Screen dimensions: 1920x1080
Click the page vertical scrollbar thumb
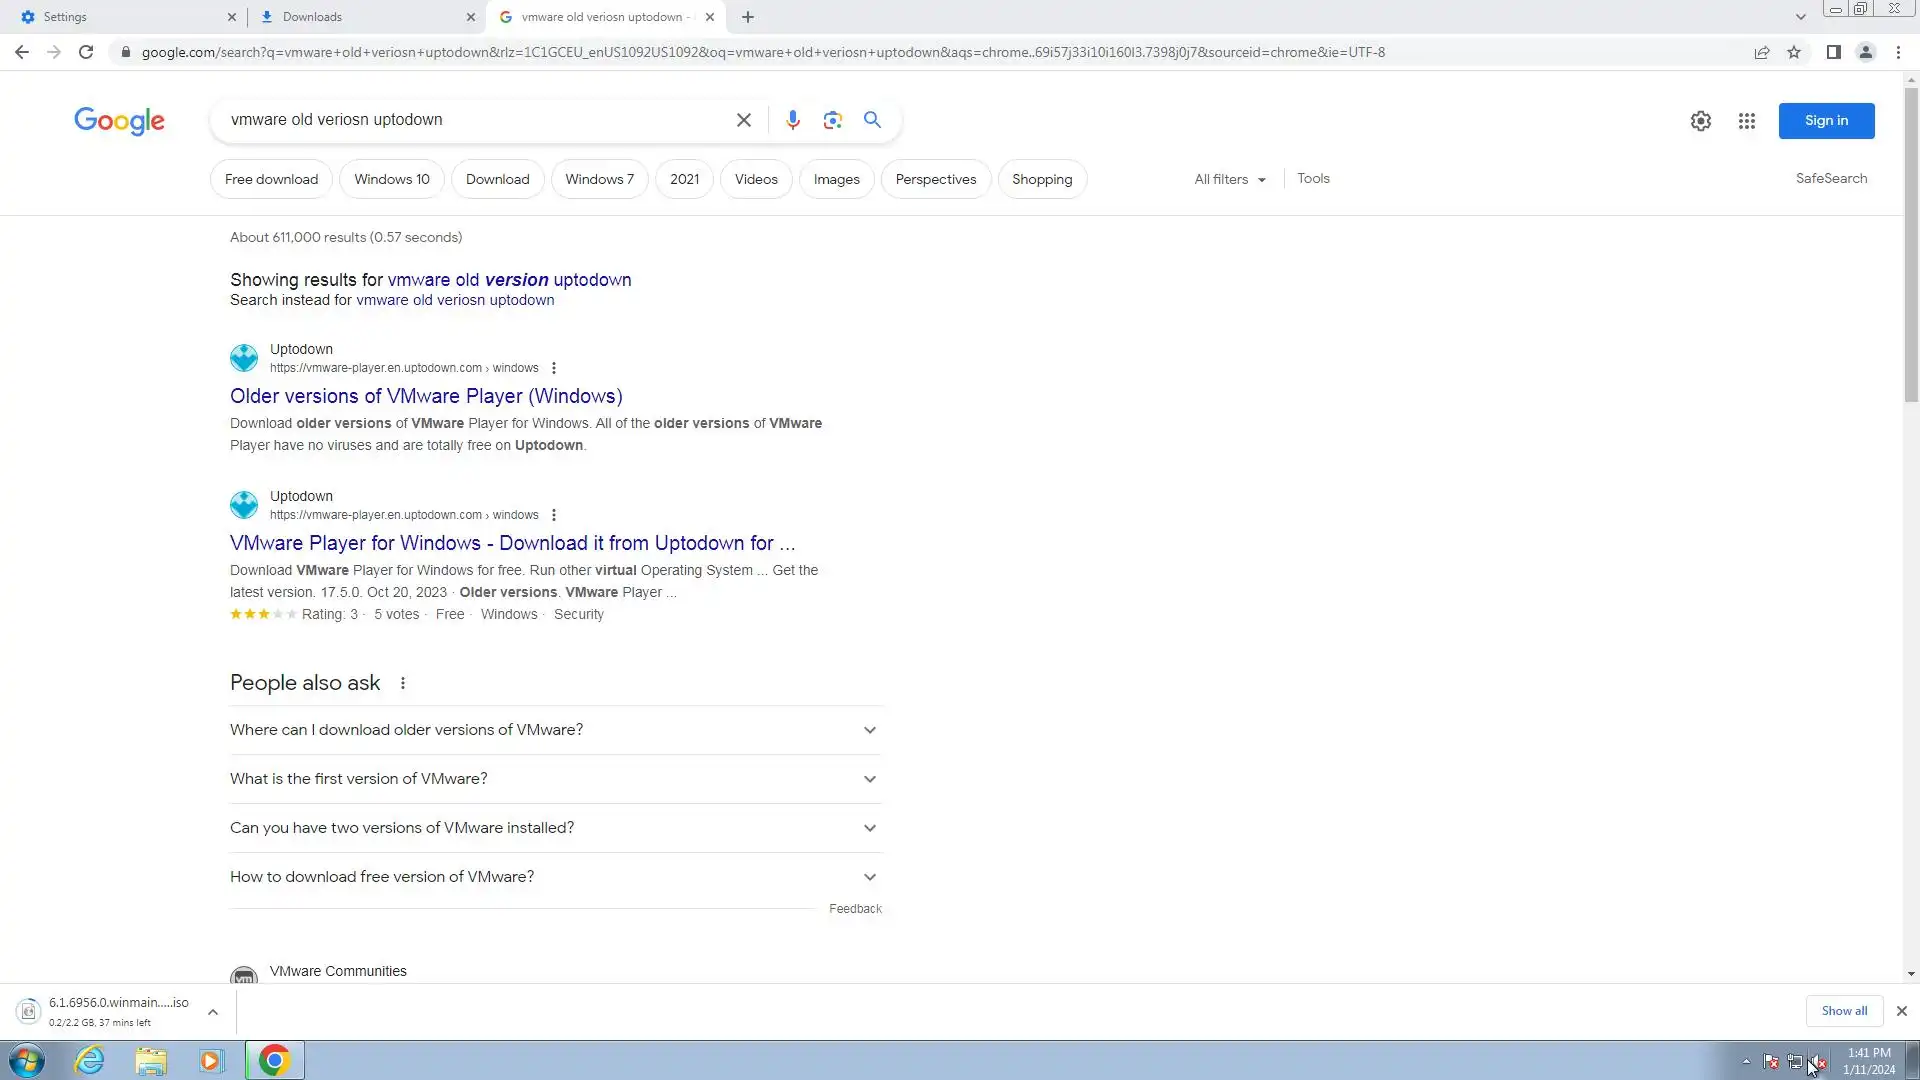tap(1911, 245)
